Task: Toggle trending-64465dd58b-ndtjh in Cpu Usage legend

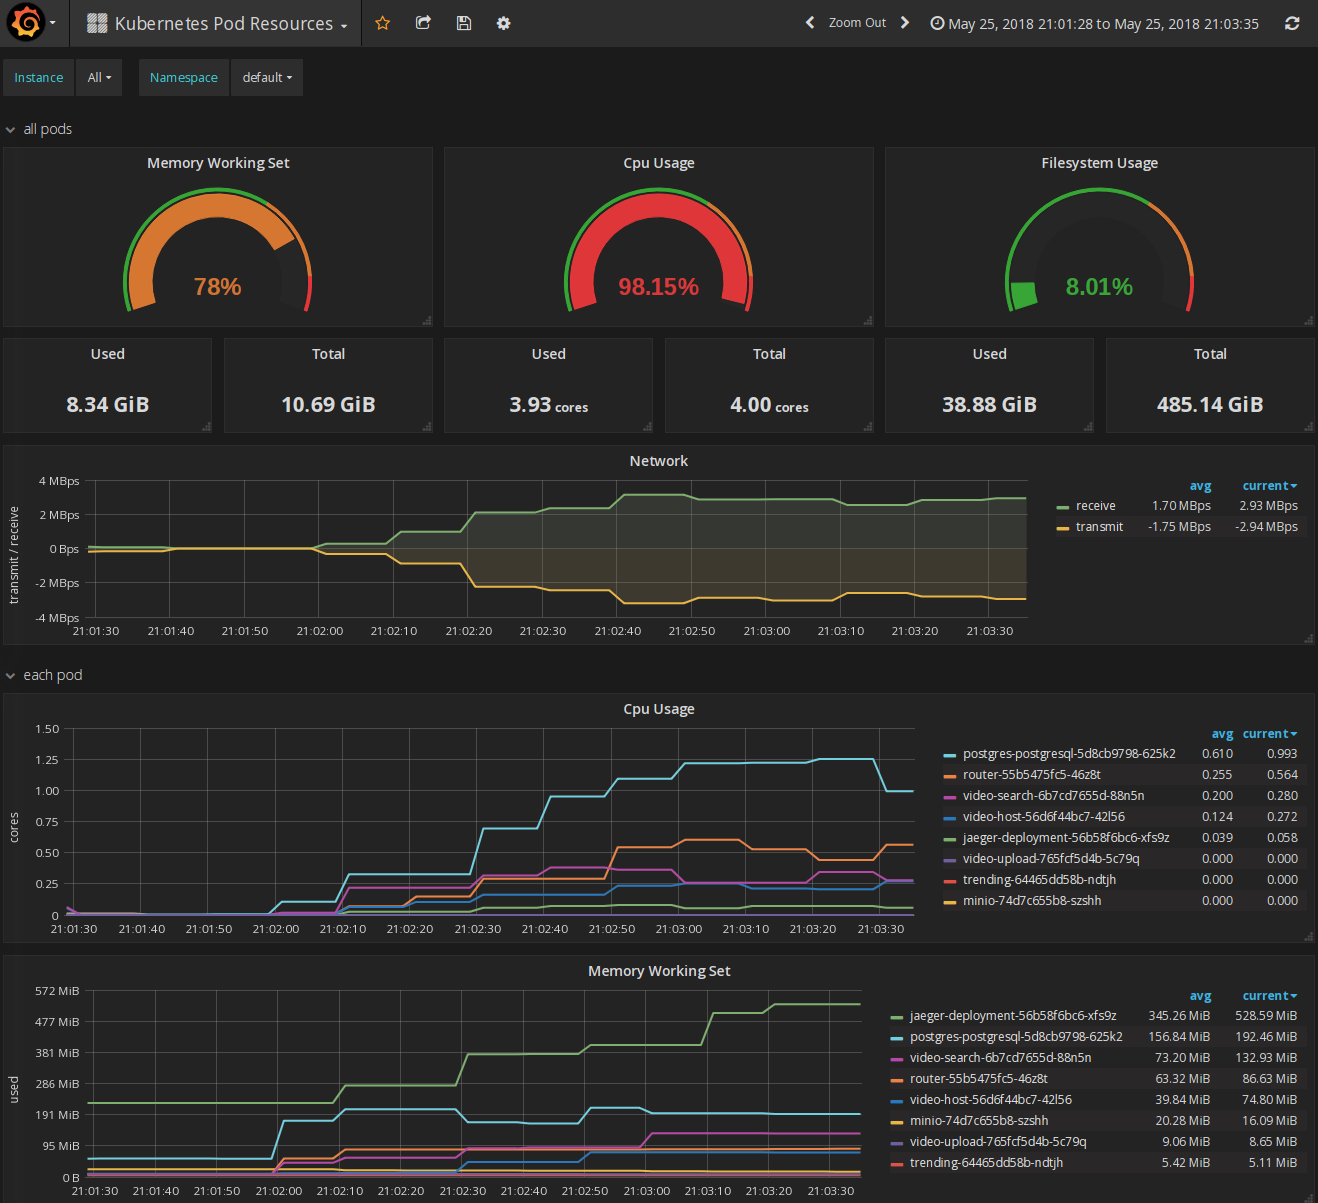Action: tap(1040, 880)
